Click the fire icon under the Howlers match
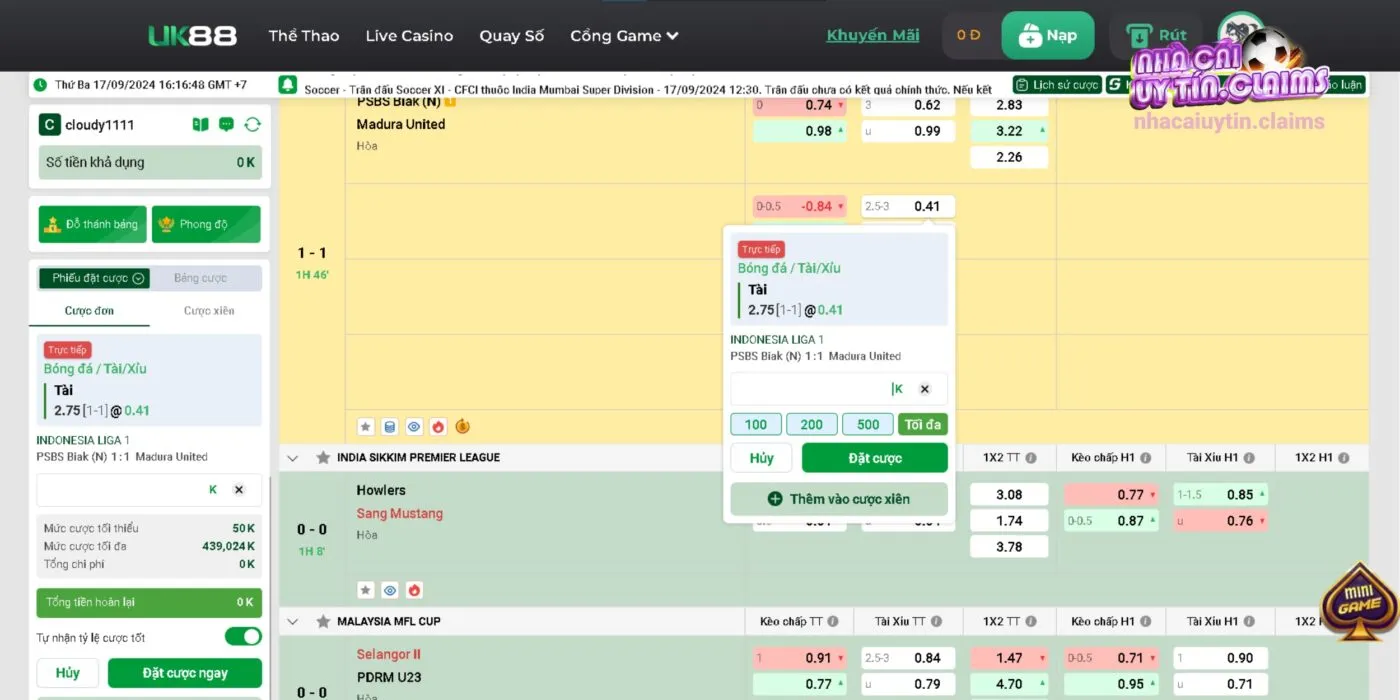This screenshot has width=1400, height=700. click(x=414, y=590)
